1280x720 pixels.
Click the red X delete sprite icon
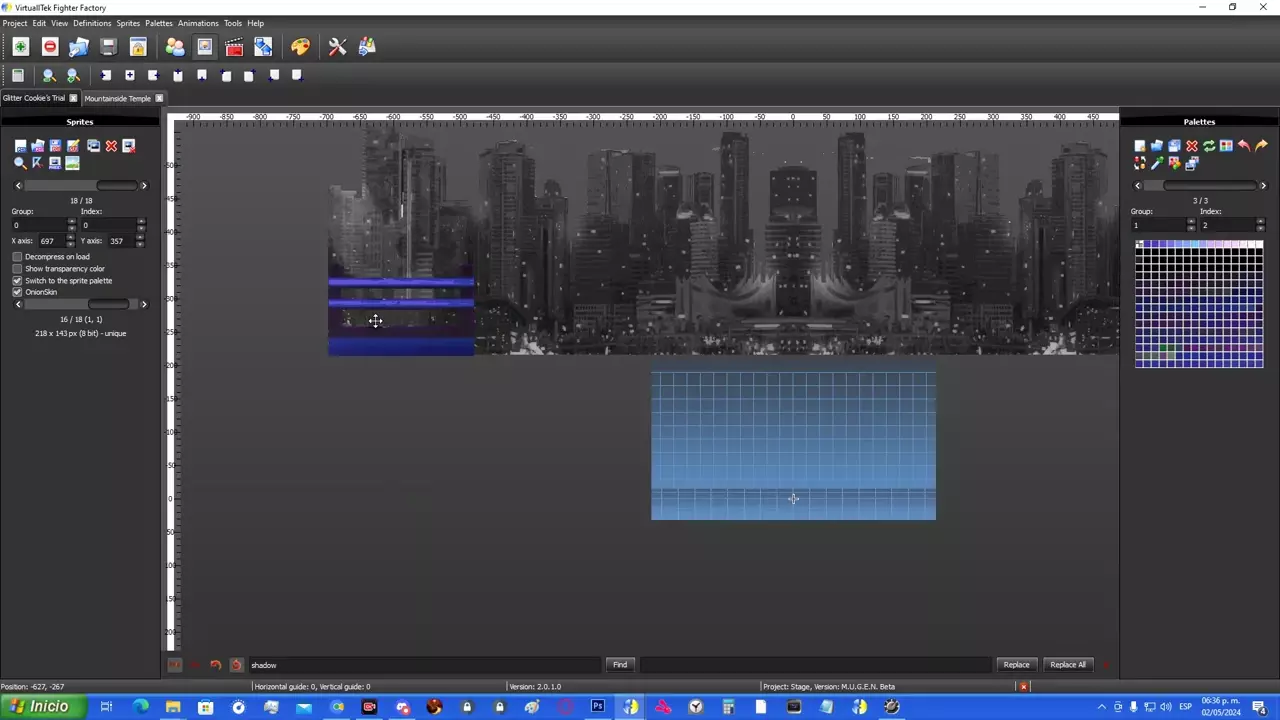click(x=111, y=146)
